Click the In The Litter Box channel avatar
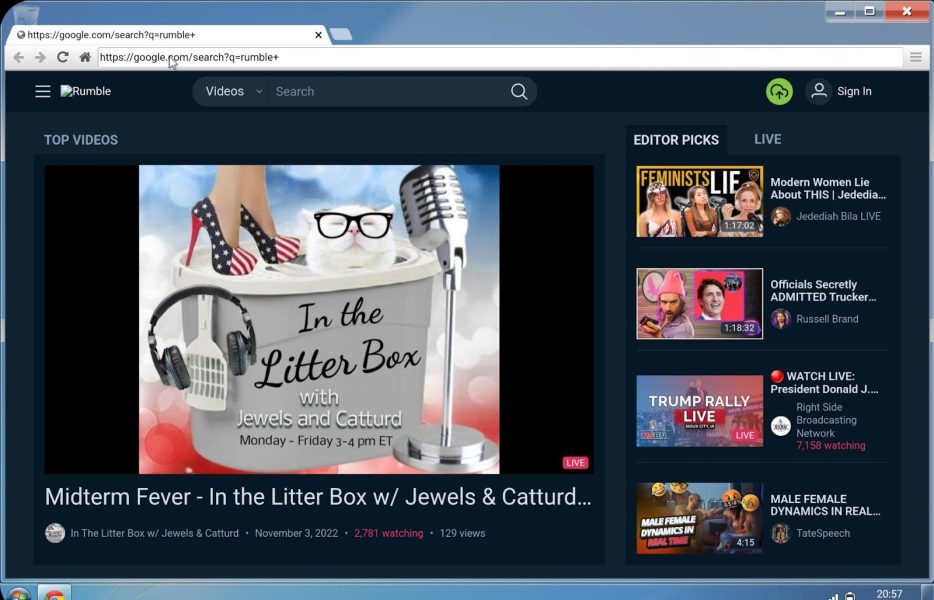The image size is (934, 600). 55,533
